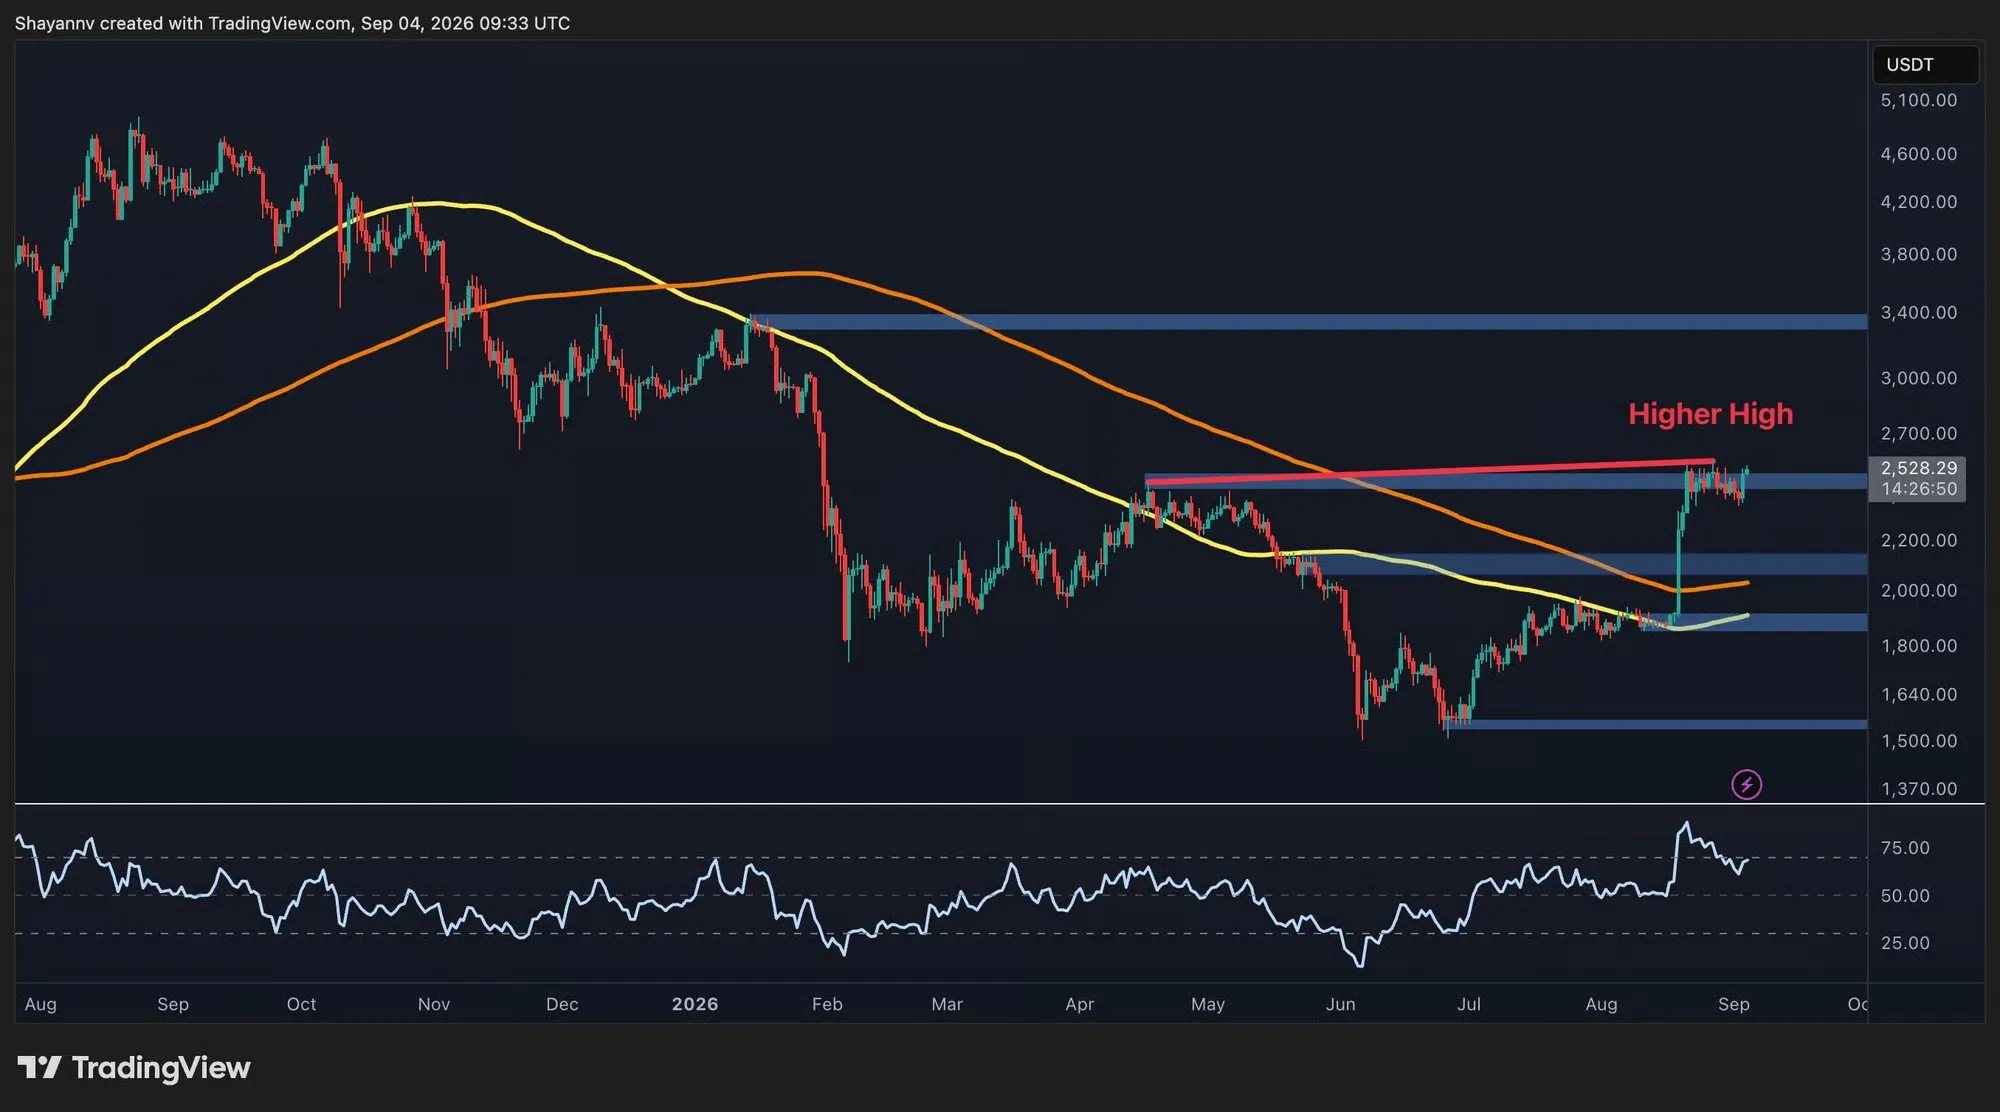Click the 25.00 RSI level label
This screenshot has height=1112, width=2000.
coord(1905,943)
